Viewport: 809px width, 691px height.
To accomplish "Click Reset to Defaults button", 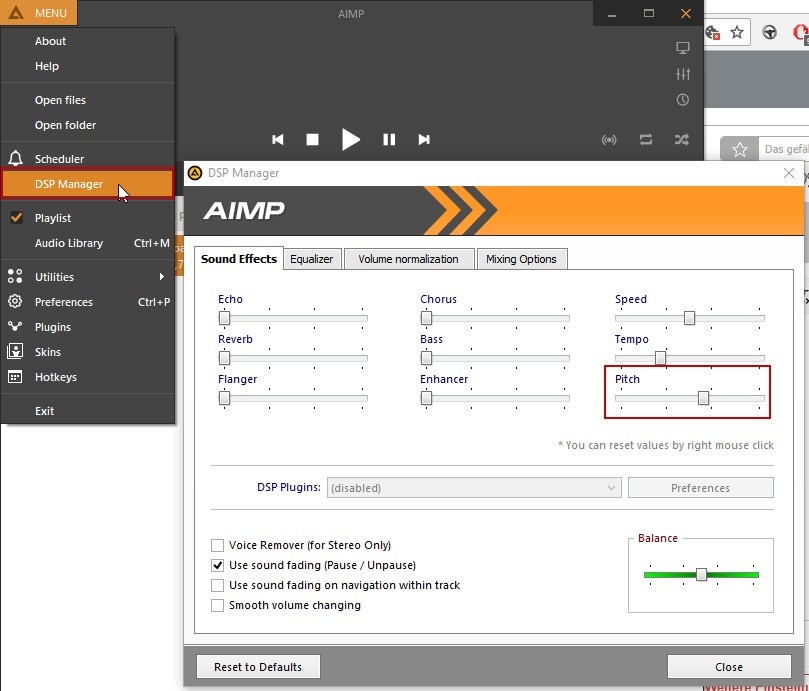I will [258, 667].
